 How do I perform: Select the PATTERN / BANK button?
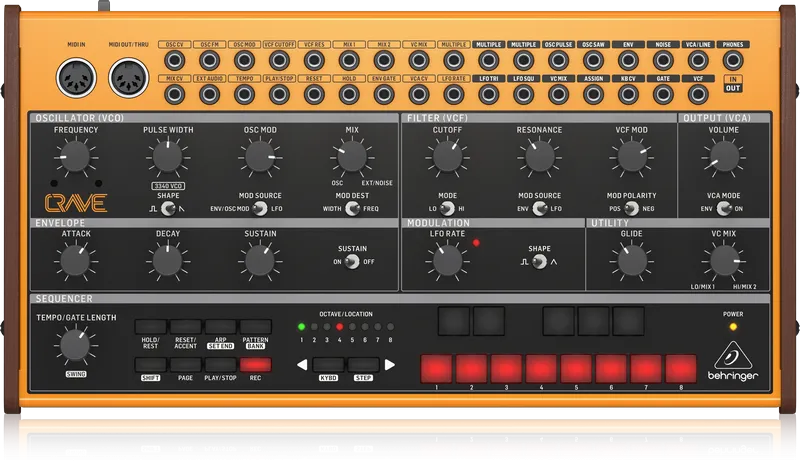[x=256, y=327]
